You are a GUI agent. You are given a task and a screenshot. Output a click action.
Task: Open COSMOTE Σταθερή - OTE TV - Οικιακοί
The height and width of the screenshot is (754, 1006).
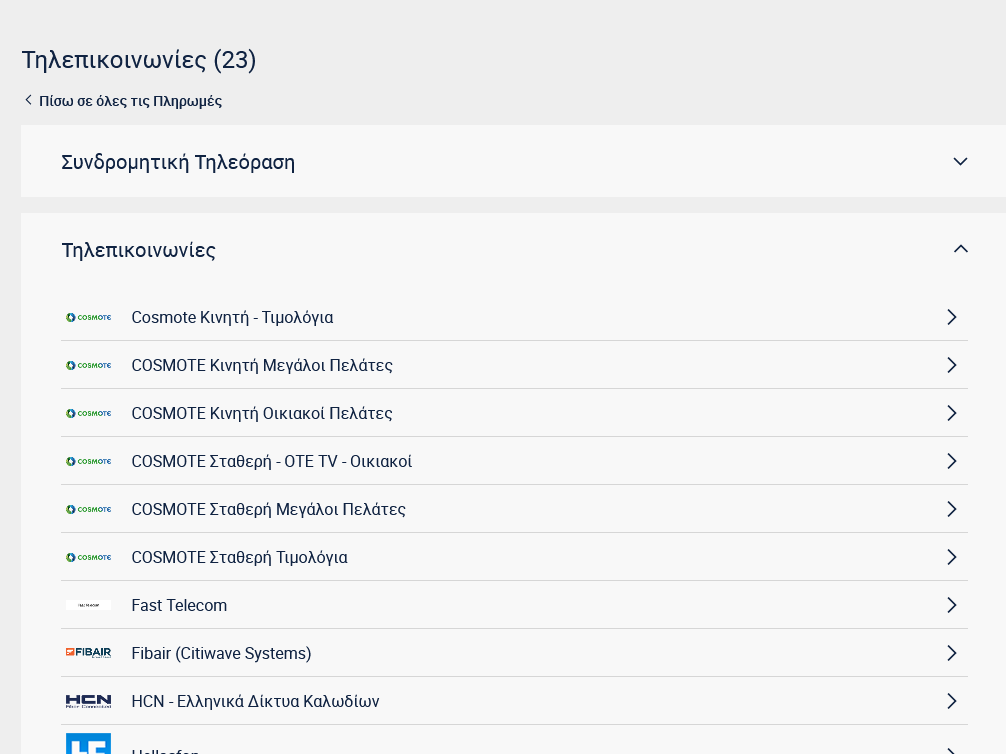tap(271, 461)
